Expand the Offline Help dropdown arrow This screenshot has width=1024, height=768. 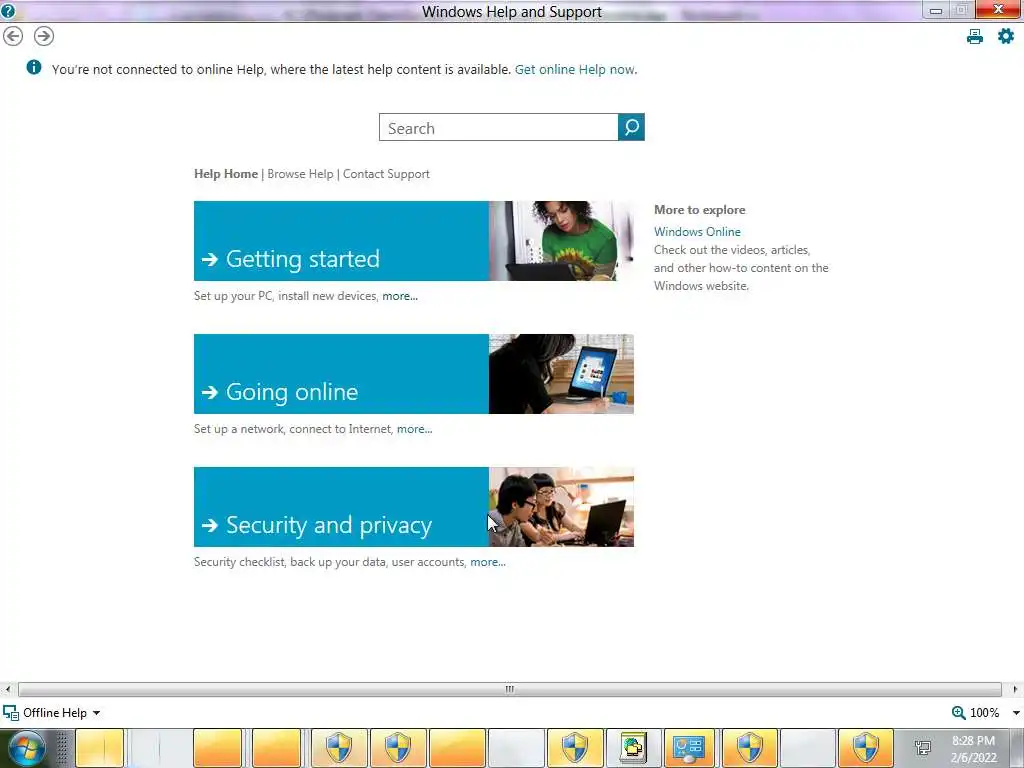(x=97, y=713)
